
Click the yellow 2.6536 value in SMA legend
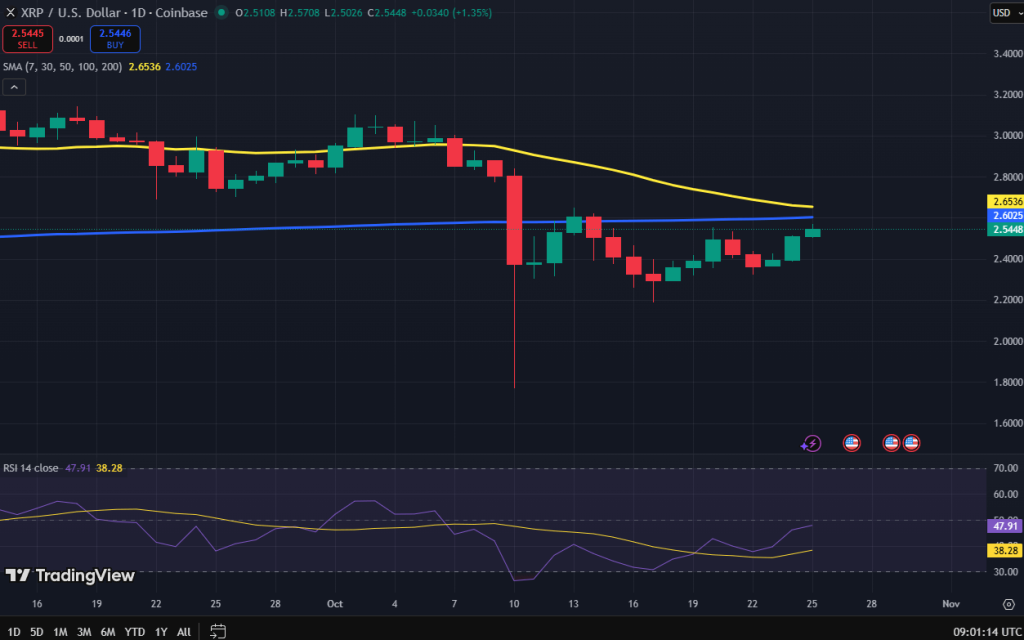145,67
